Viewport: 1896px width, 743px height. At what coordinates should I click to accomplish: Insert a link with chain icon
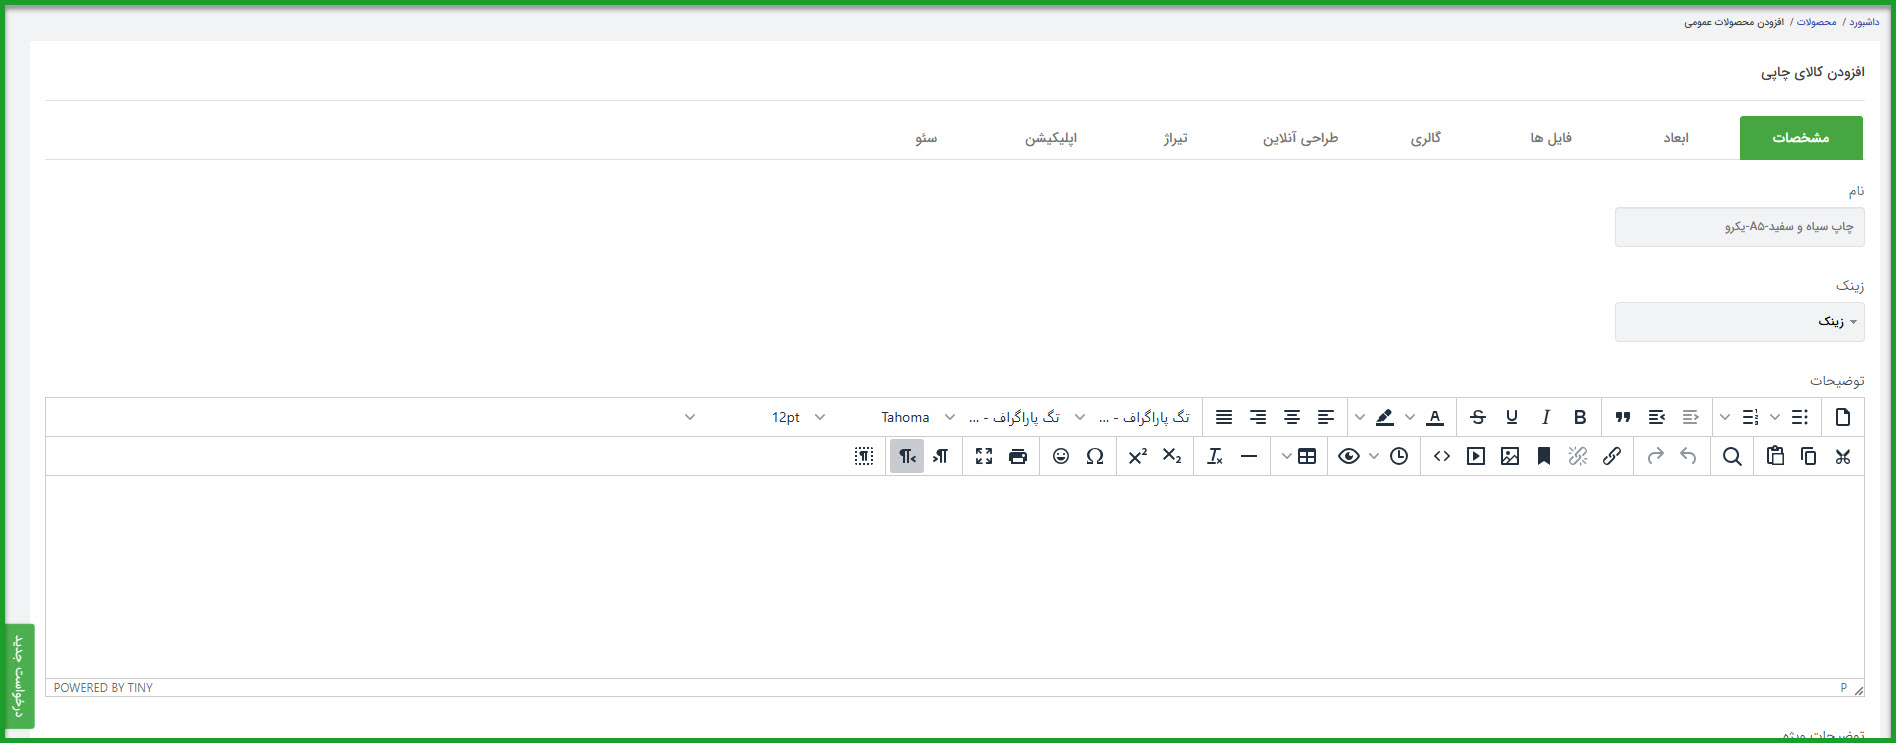[x=1612, y=456]
